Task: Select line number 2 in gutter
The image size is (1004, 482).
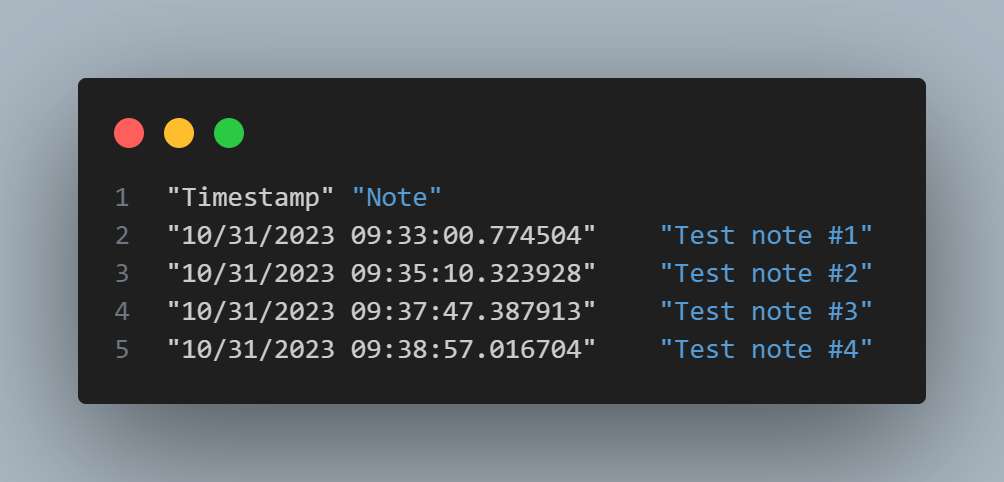Action: pyautogui.click(x=122, y=236)
